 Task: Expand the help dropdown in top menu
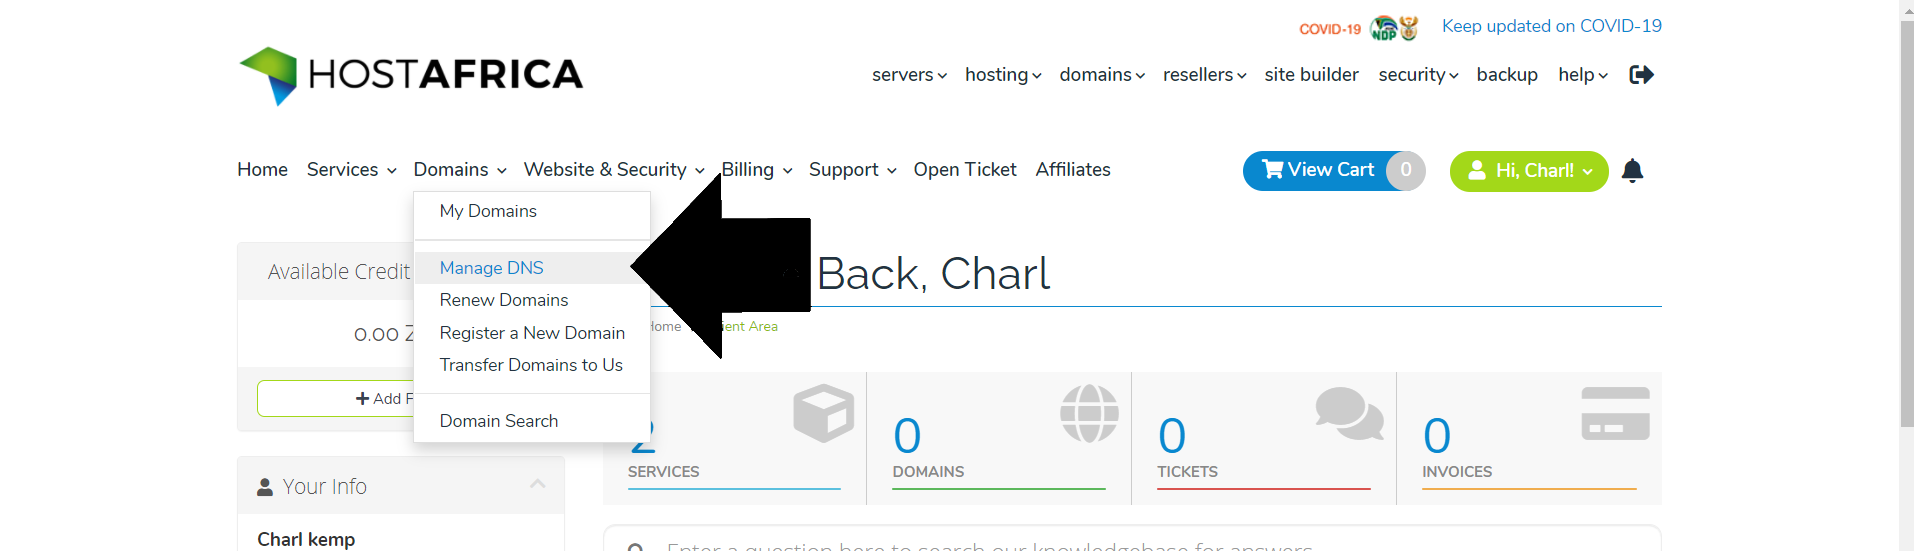pyautogui.click(x=1582, y=75)
